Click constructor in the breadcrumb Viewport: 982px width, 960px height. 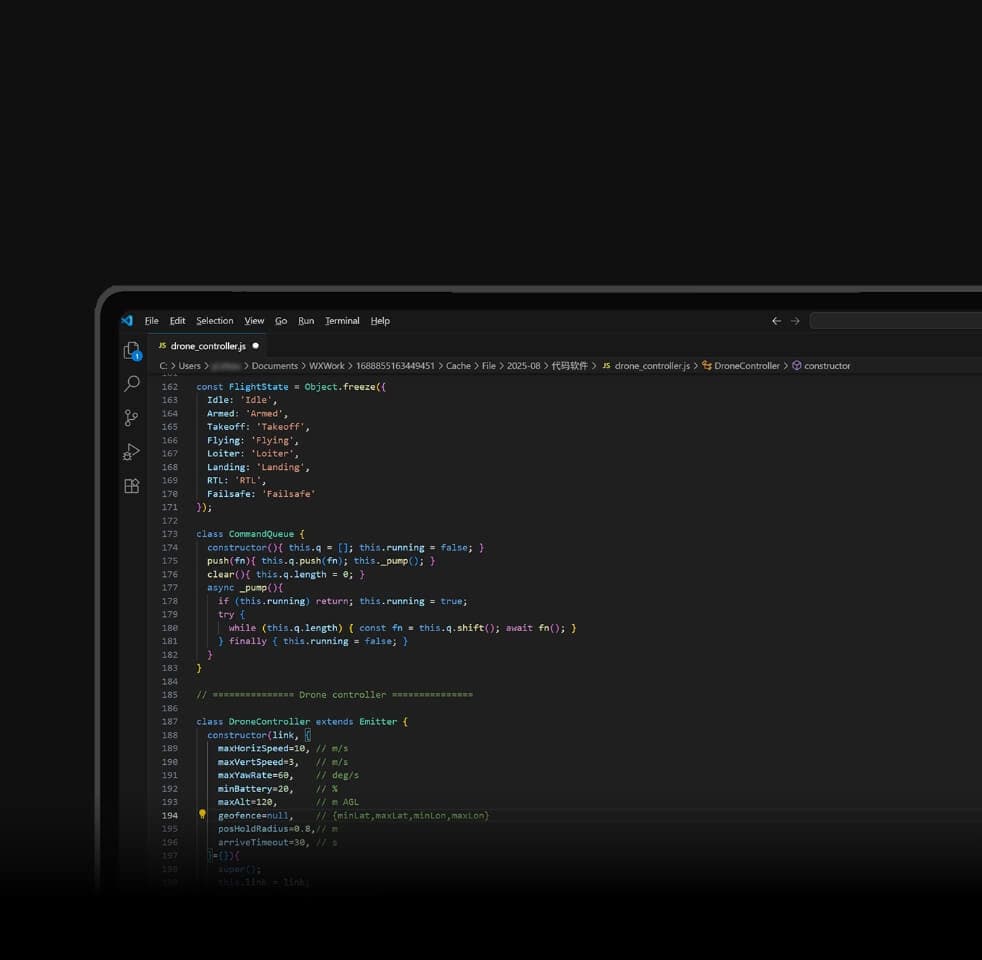click(x=827, y=366)
